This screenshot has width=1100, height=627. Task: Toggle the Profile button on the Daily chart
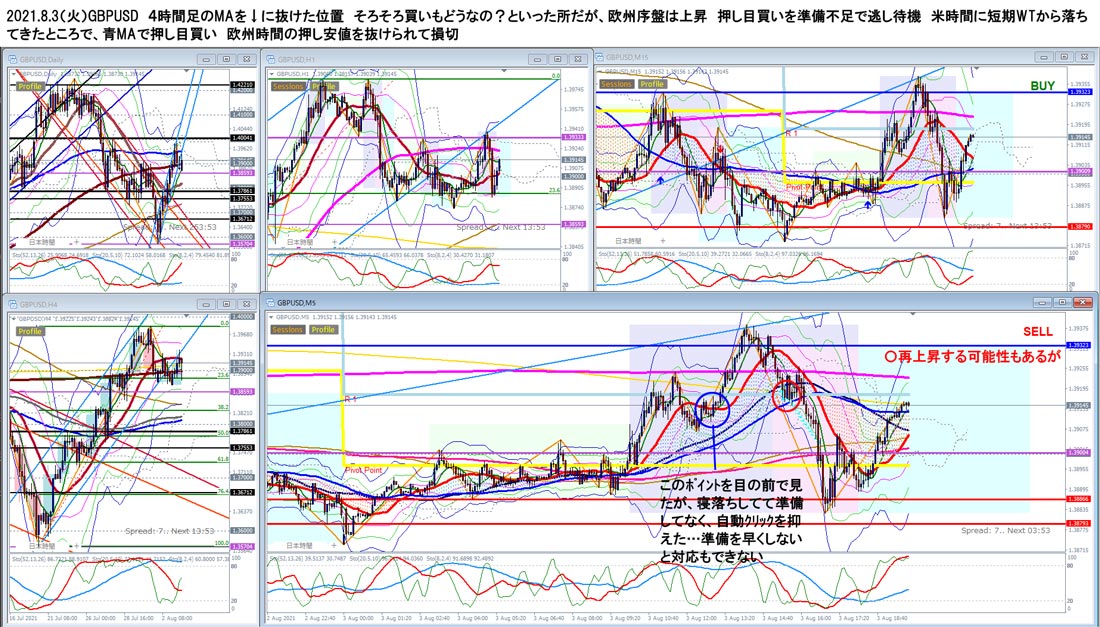(30, 86)
